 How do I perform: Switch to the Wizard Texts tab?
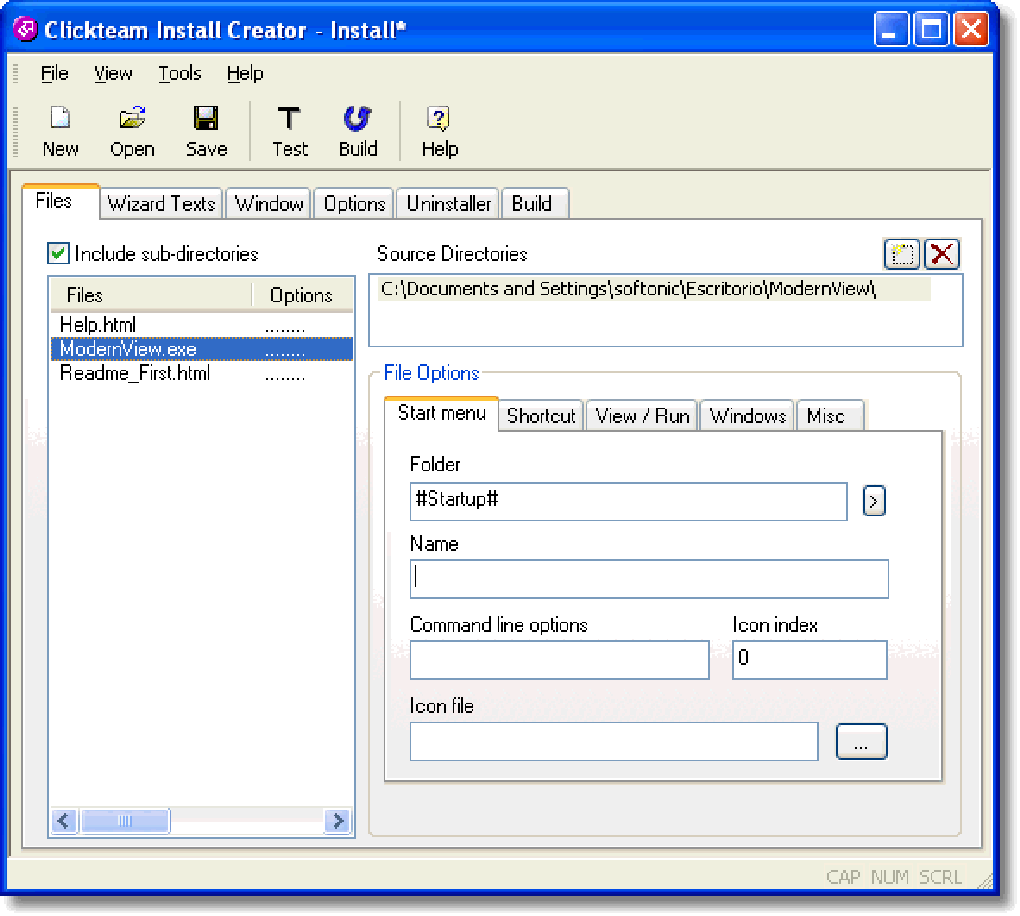pos(161,204)
